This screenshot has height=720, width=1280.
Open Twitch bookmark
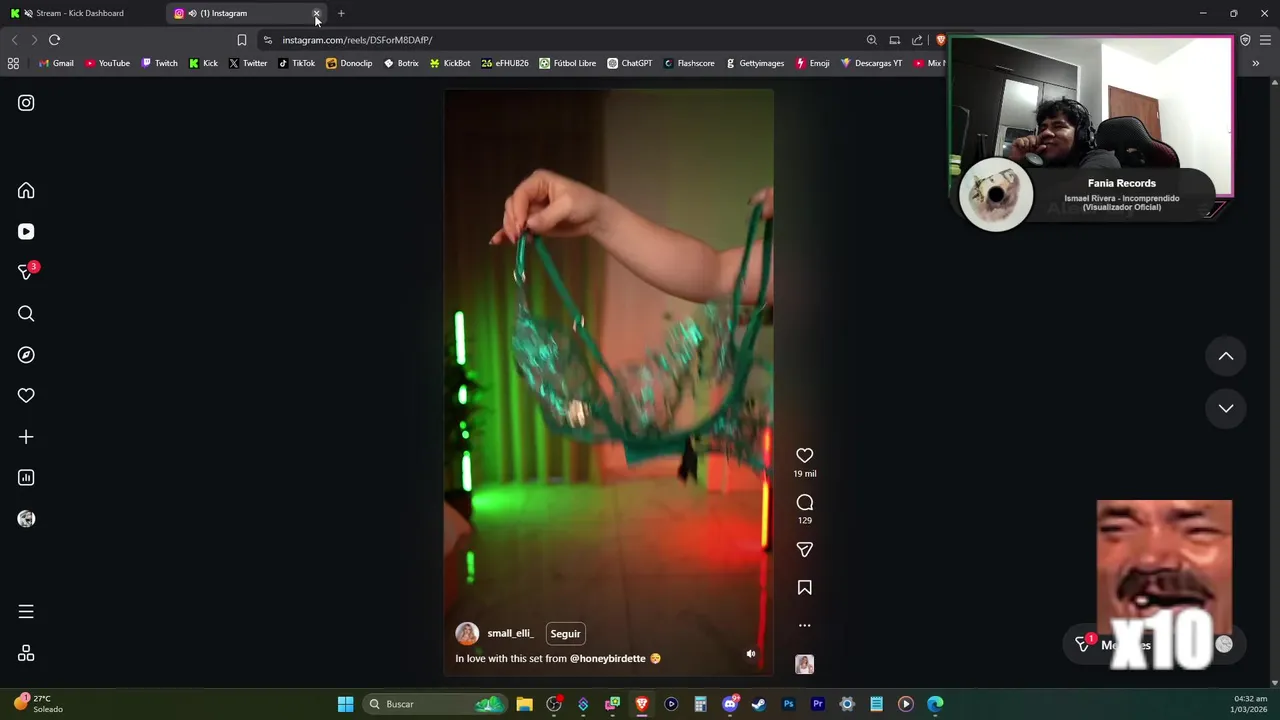click(159, 63)
